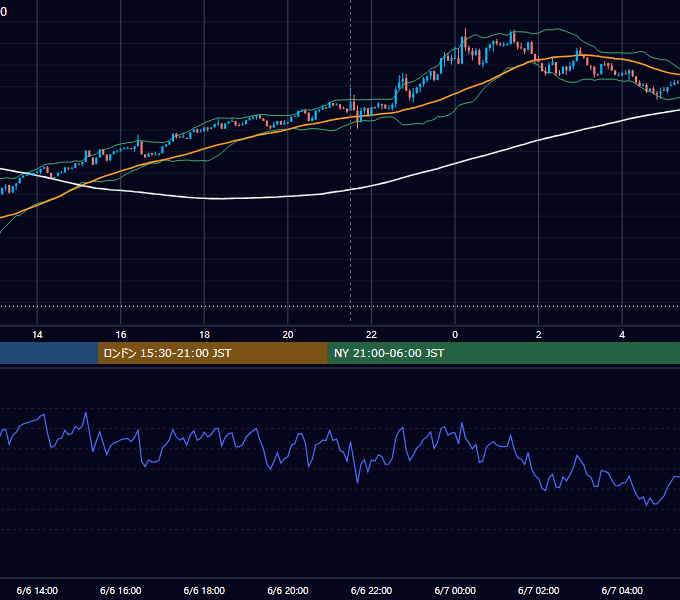Click hour label 14 on price chart axis
Viewport: 680px width, 600px height.
tap(37, 335)
